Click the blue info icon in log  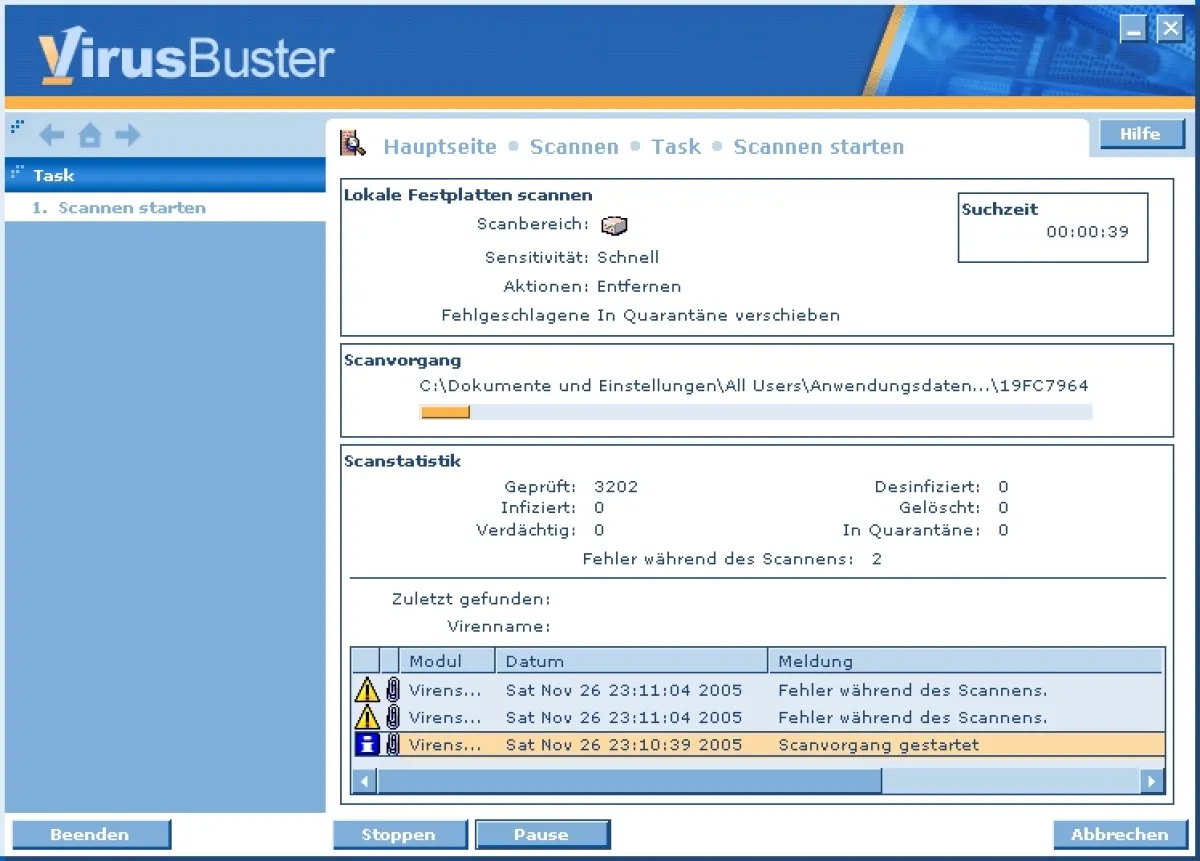(367, 744)
